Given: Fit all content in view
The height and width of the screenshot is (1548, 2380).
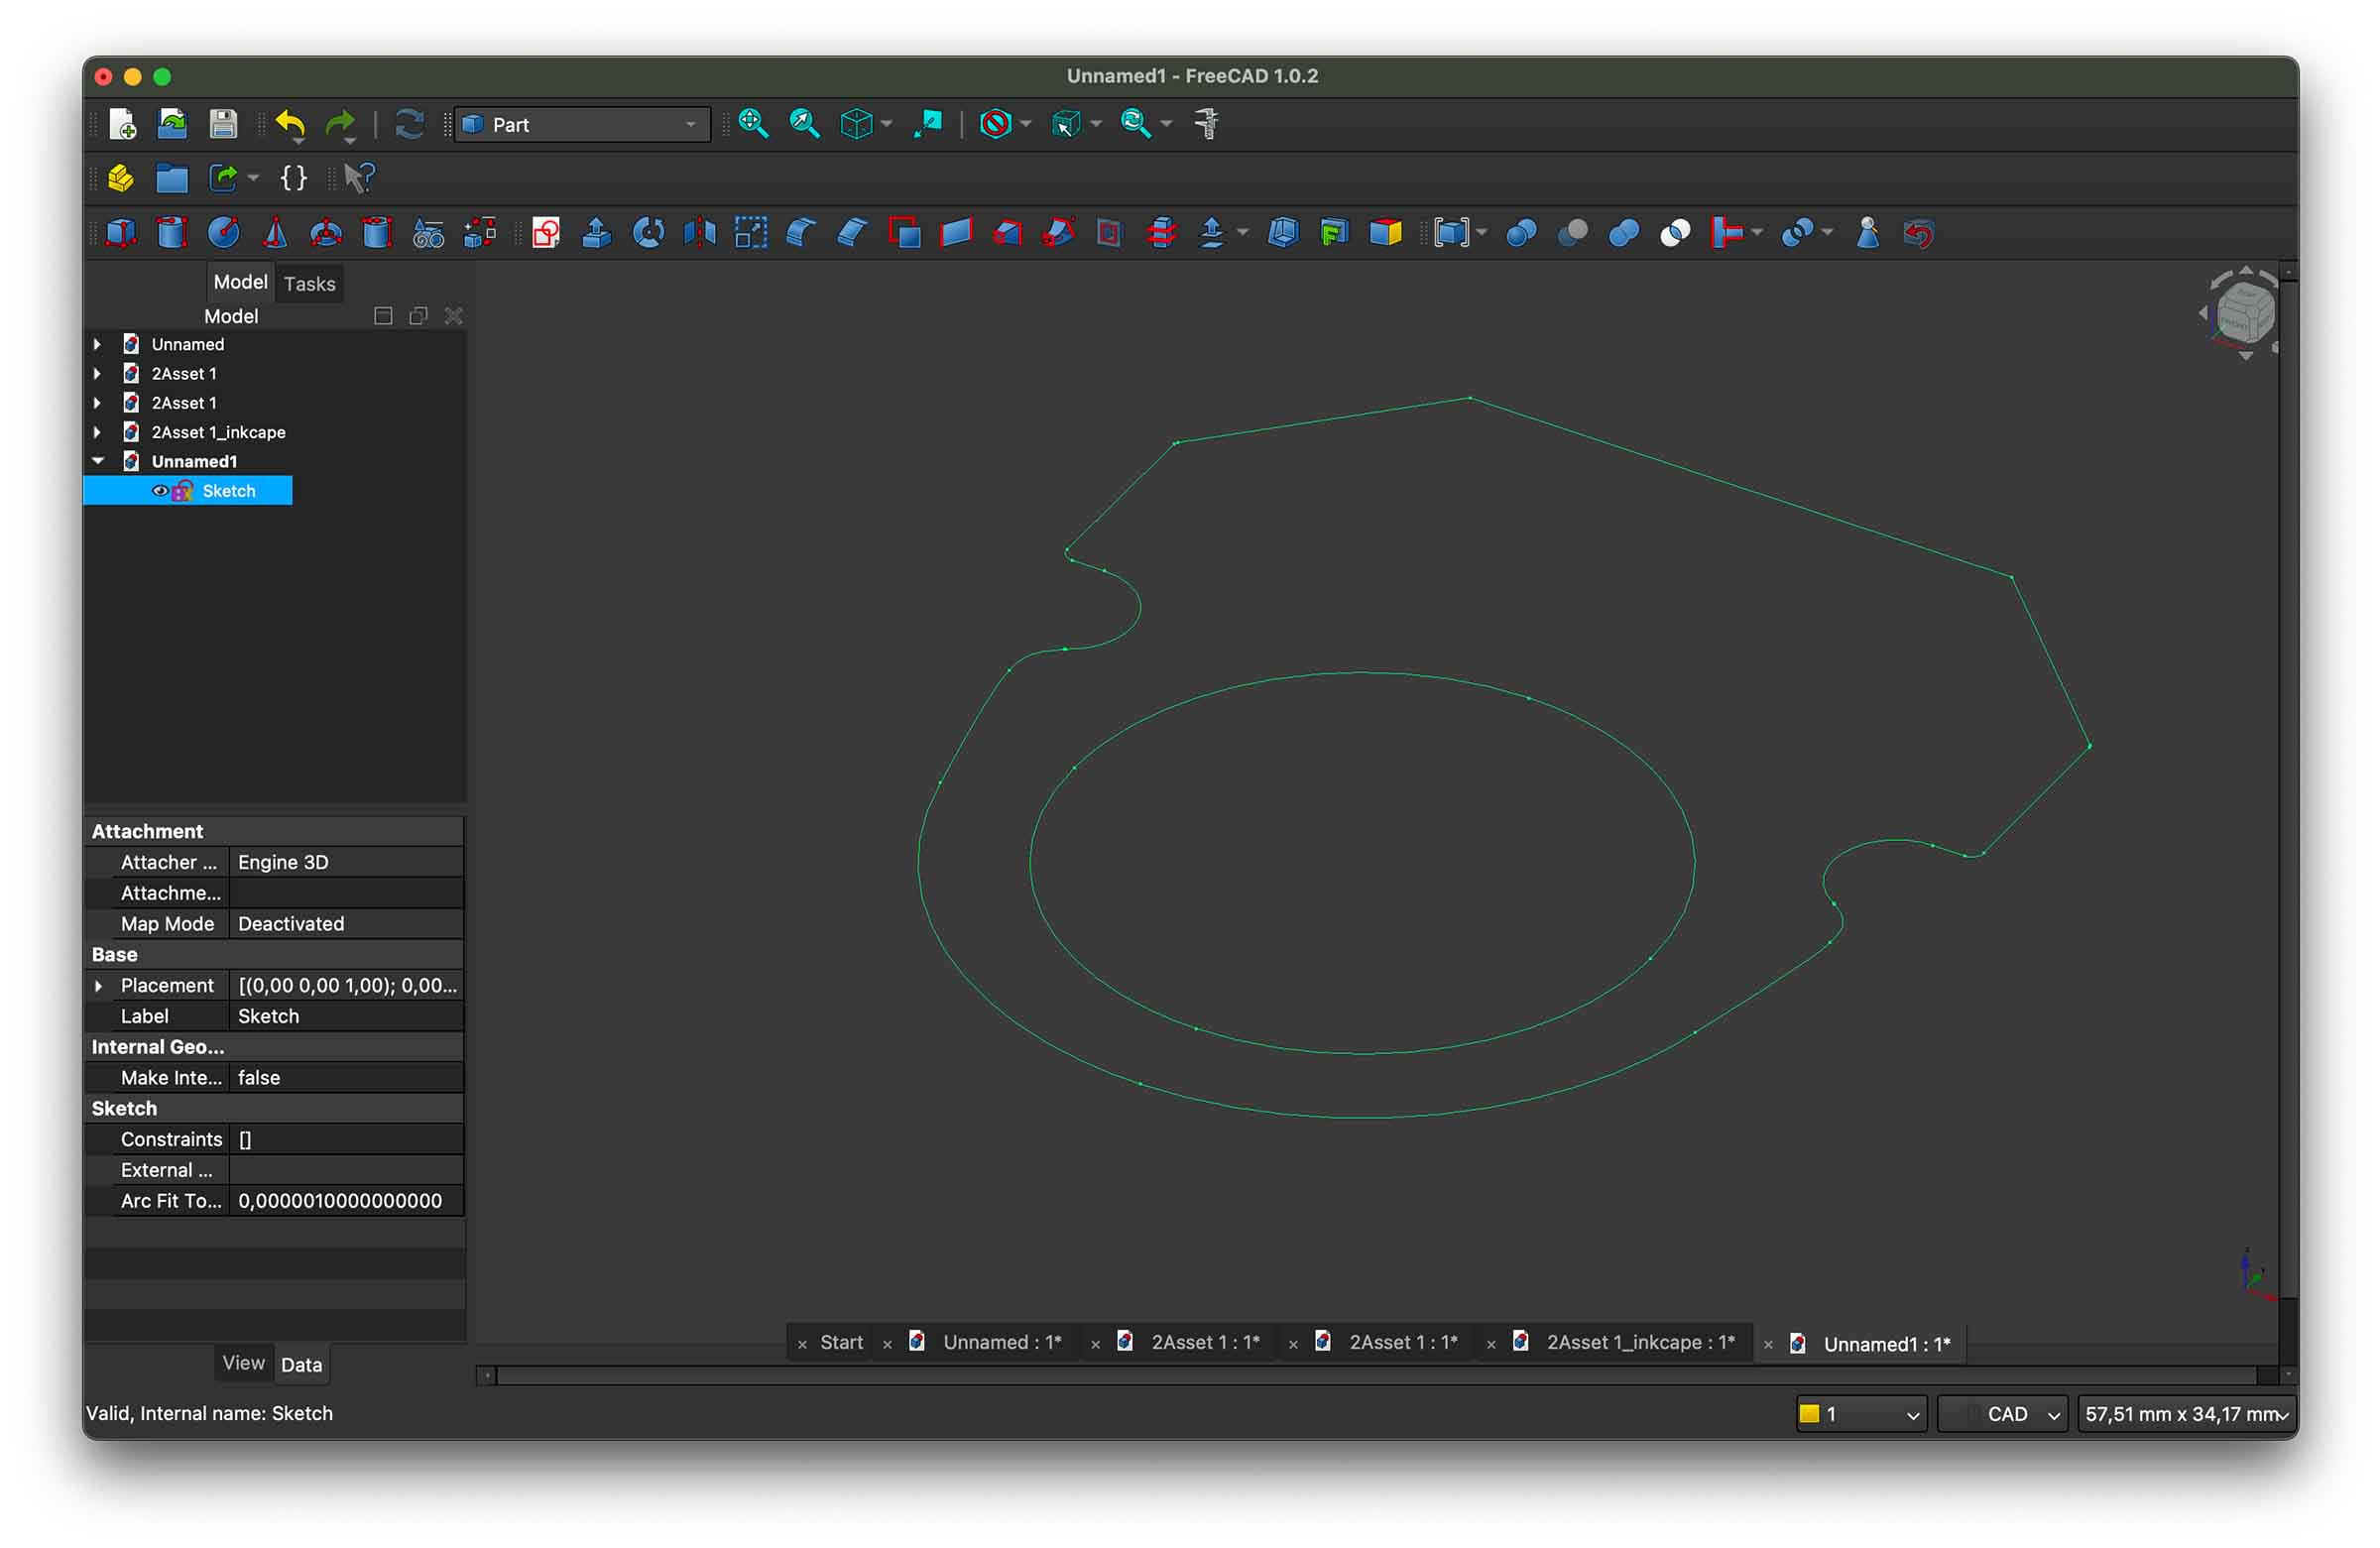Looking at the screenshot, I should 753,124.
